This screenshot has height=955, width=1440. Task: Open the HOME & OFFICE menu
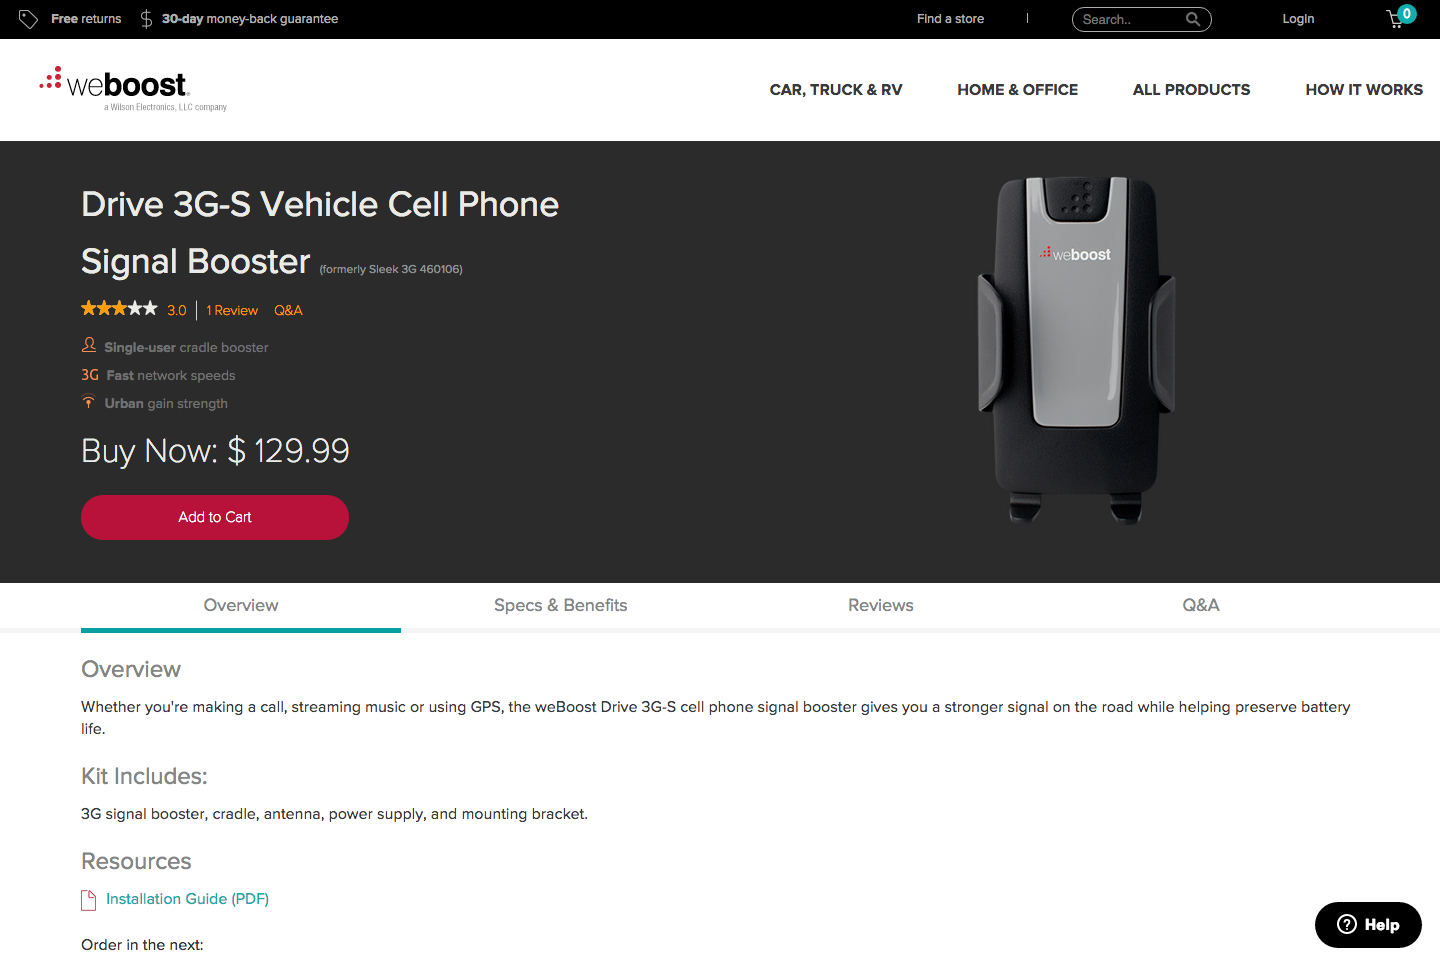[x=1017, y=89]
